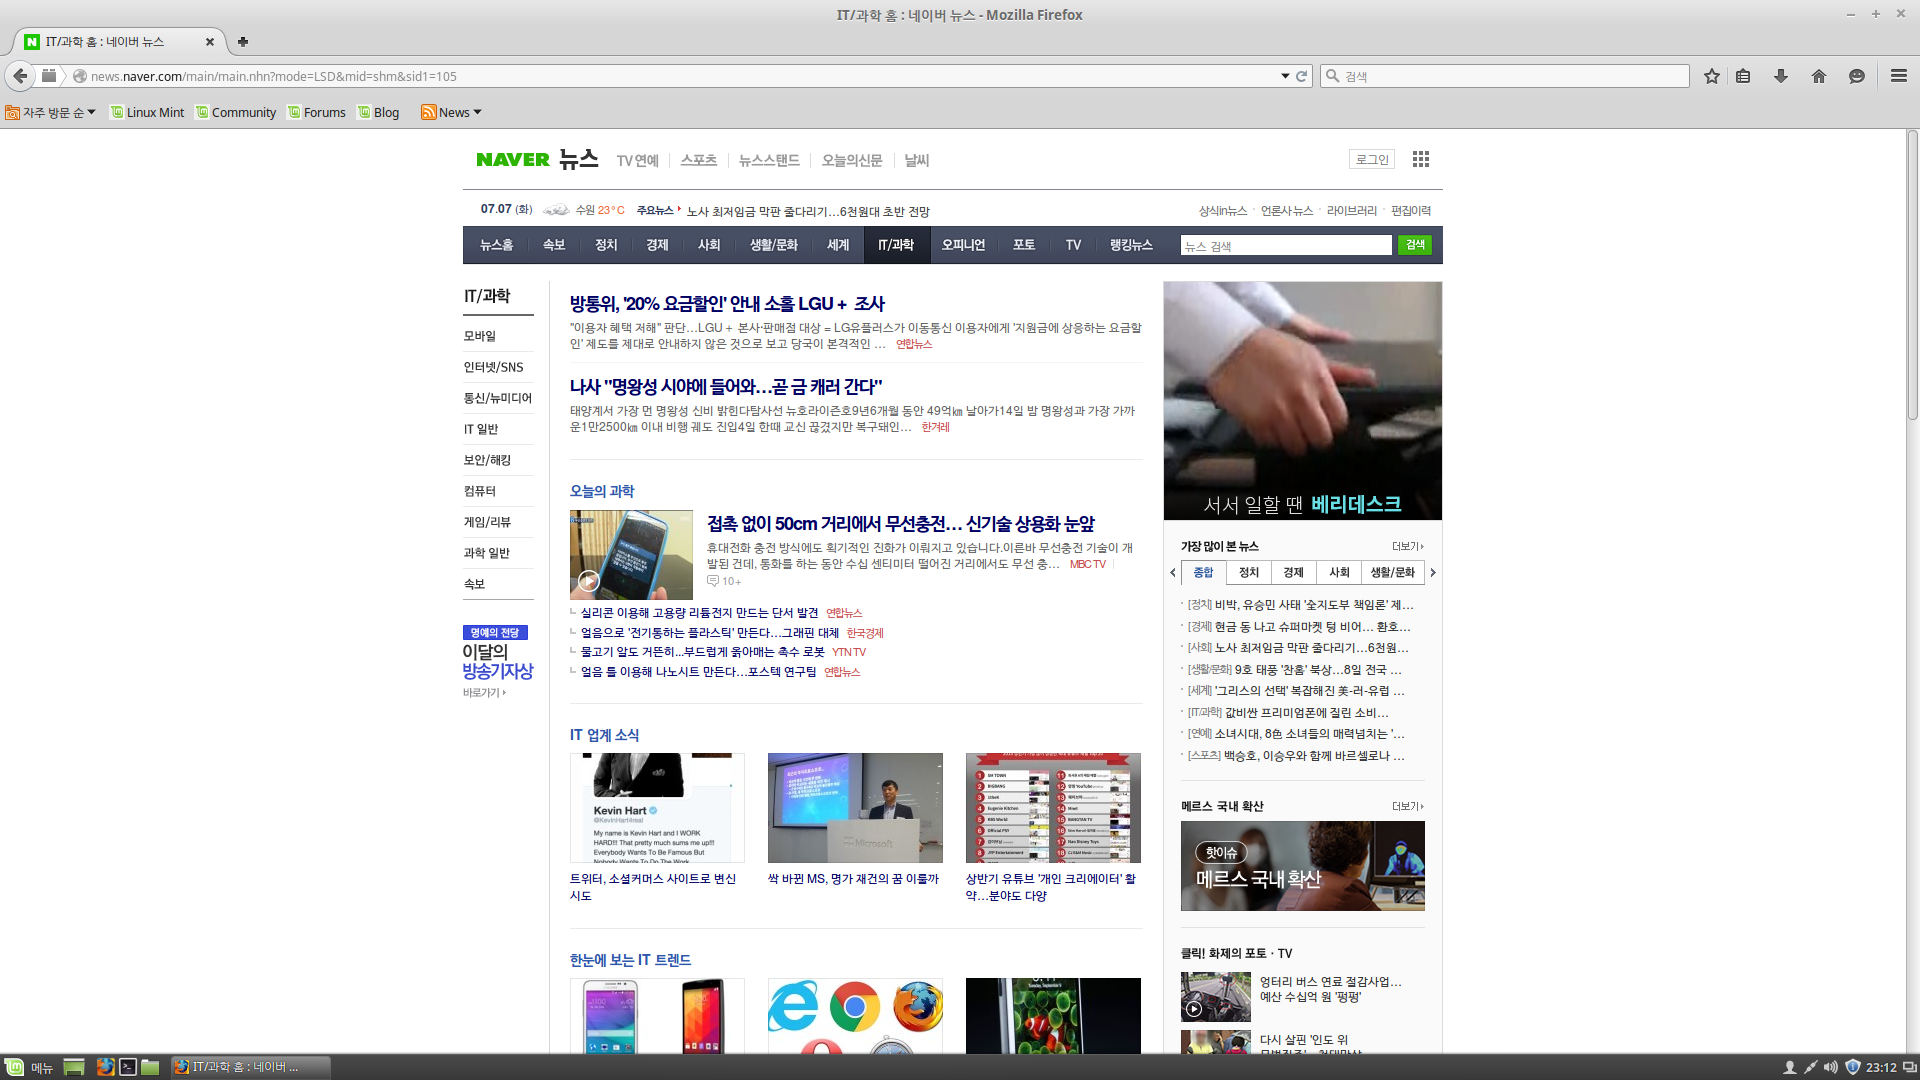Open the 게임/리뷰 sidebar category
Viewport: 1920px width, 1080px height.
(487, 523)
